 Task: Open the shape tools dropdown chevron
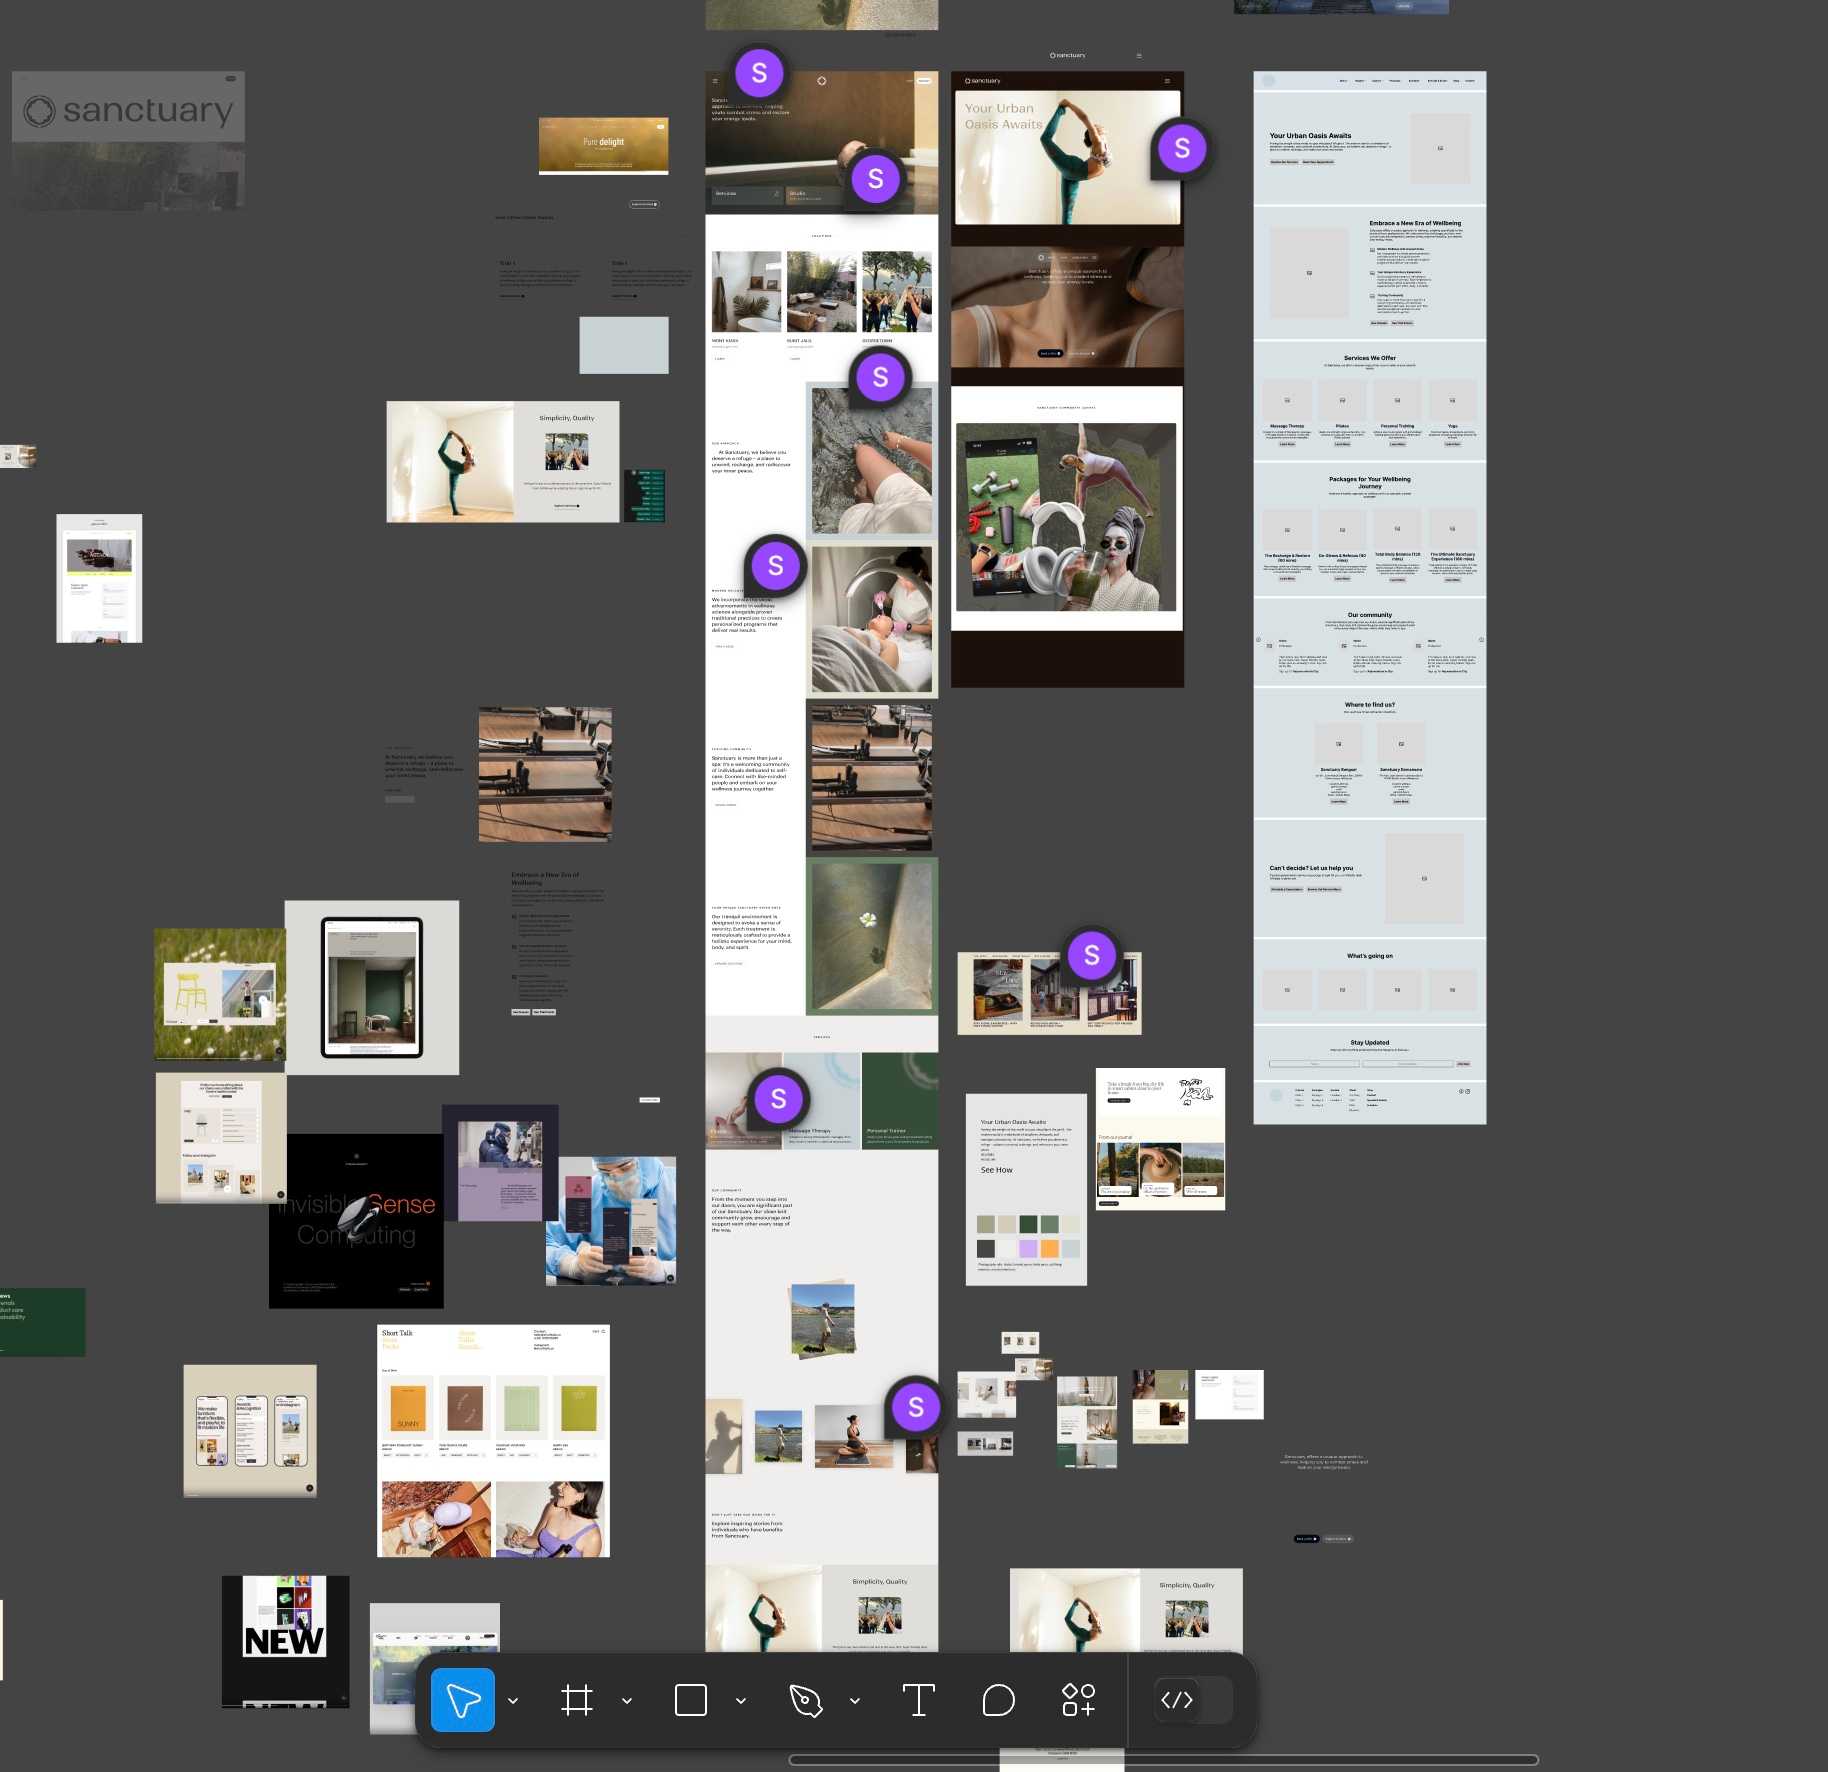pyautogui.click(x=741, y=1700)
